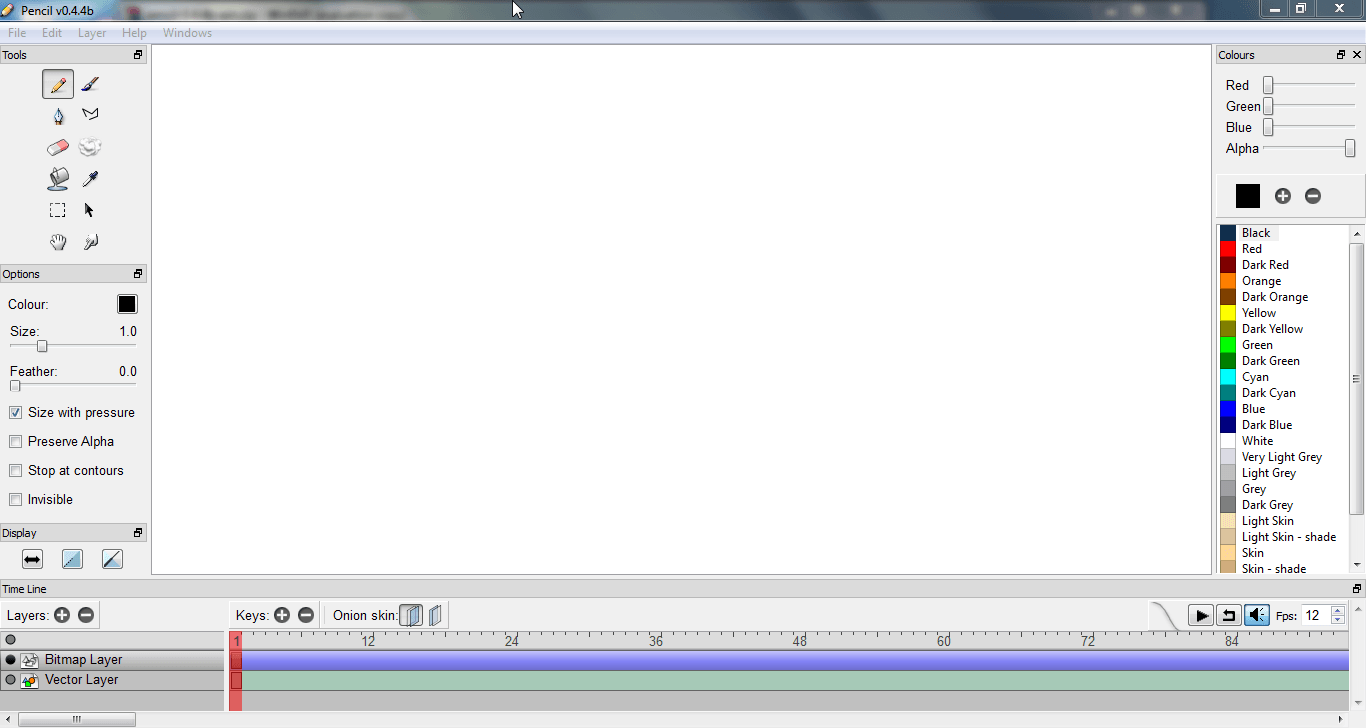Uncheck Size with pressure
Image resolution: width=1366 pixels, height=728 pixels.
click(15, 412)
